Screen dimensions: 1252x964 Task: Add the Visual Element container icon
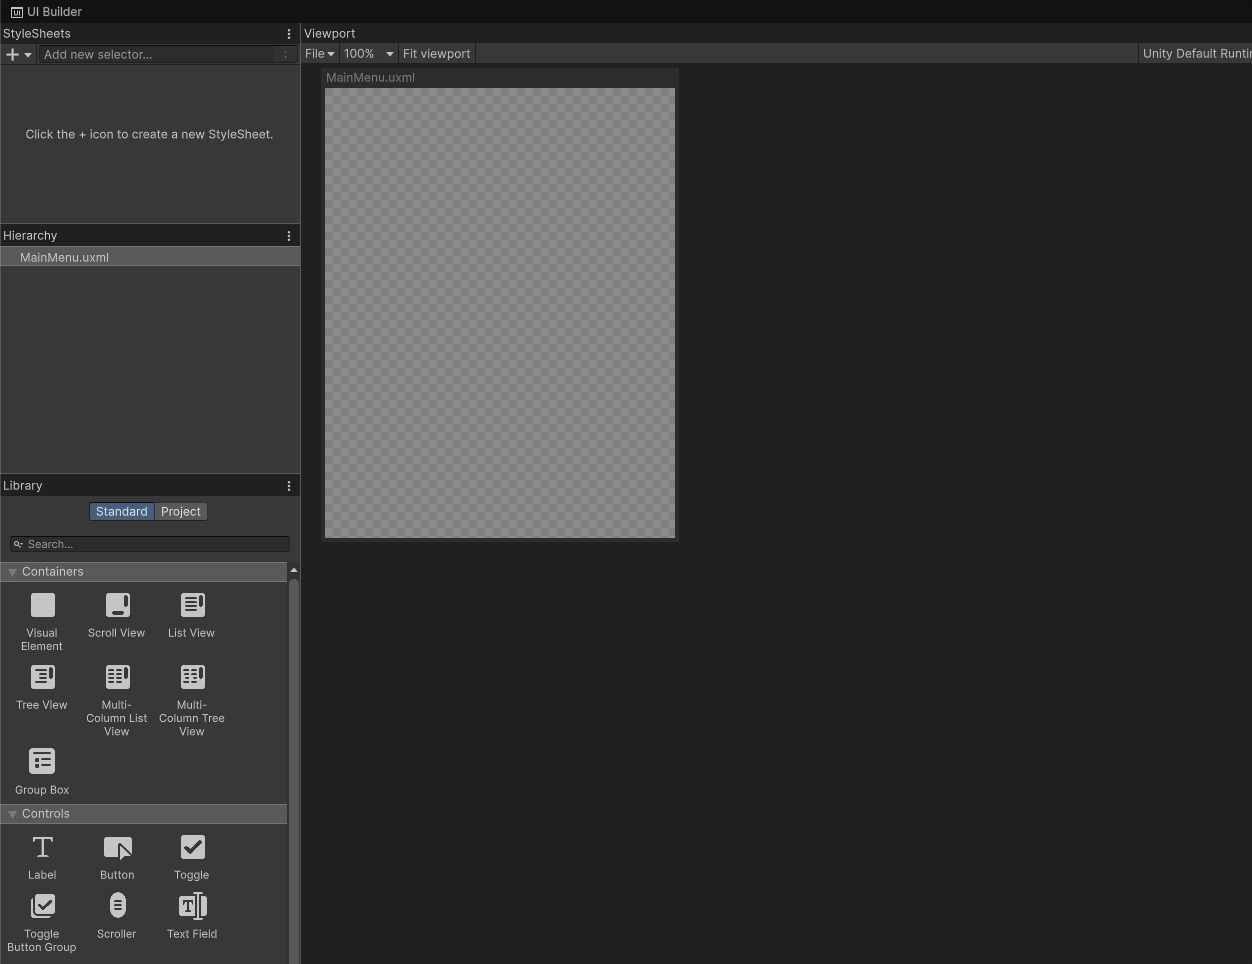[x=42, y=605]
